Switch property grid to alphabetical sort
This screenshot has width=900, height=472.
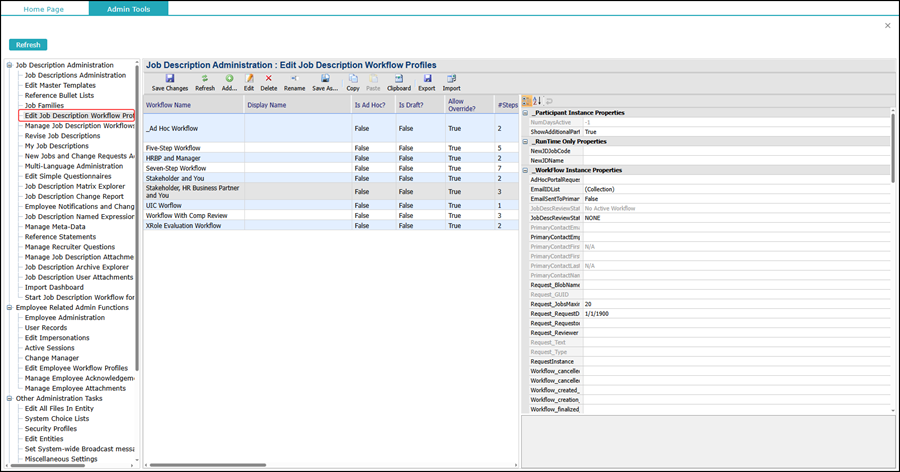(537, 101)
